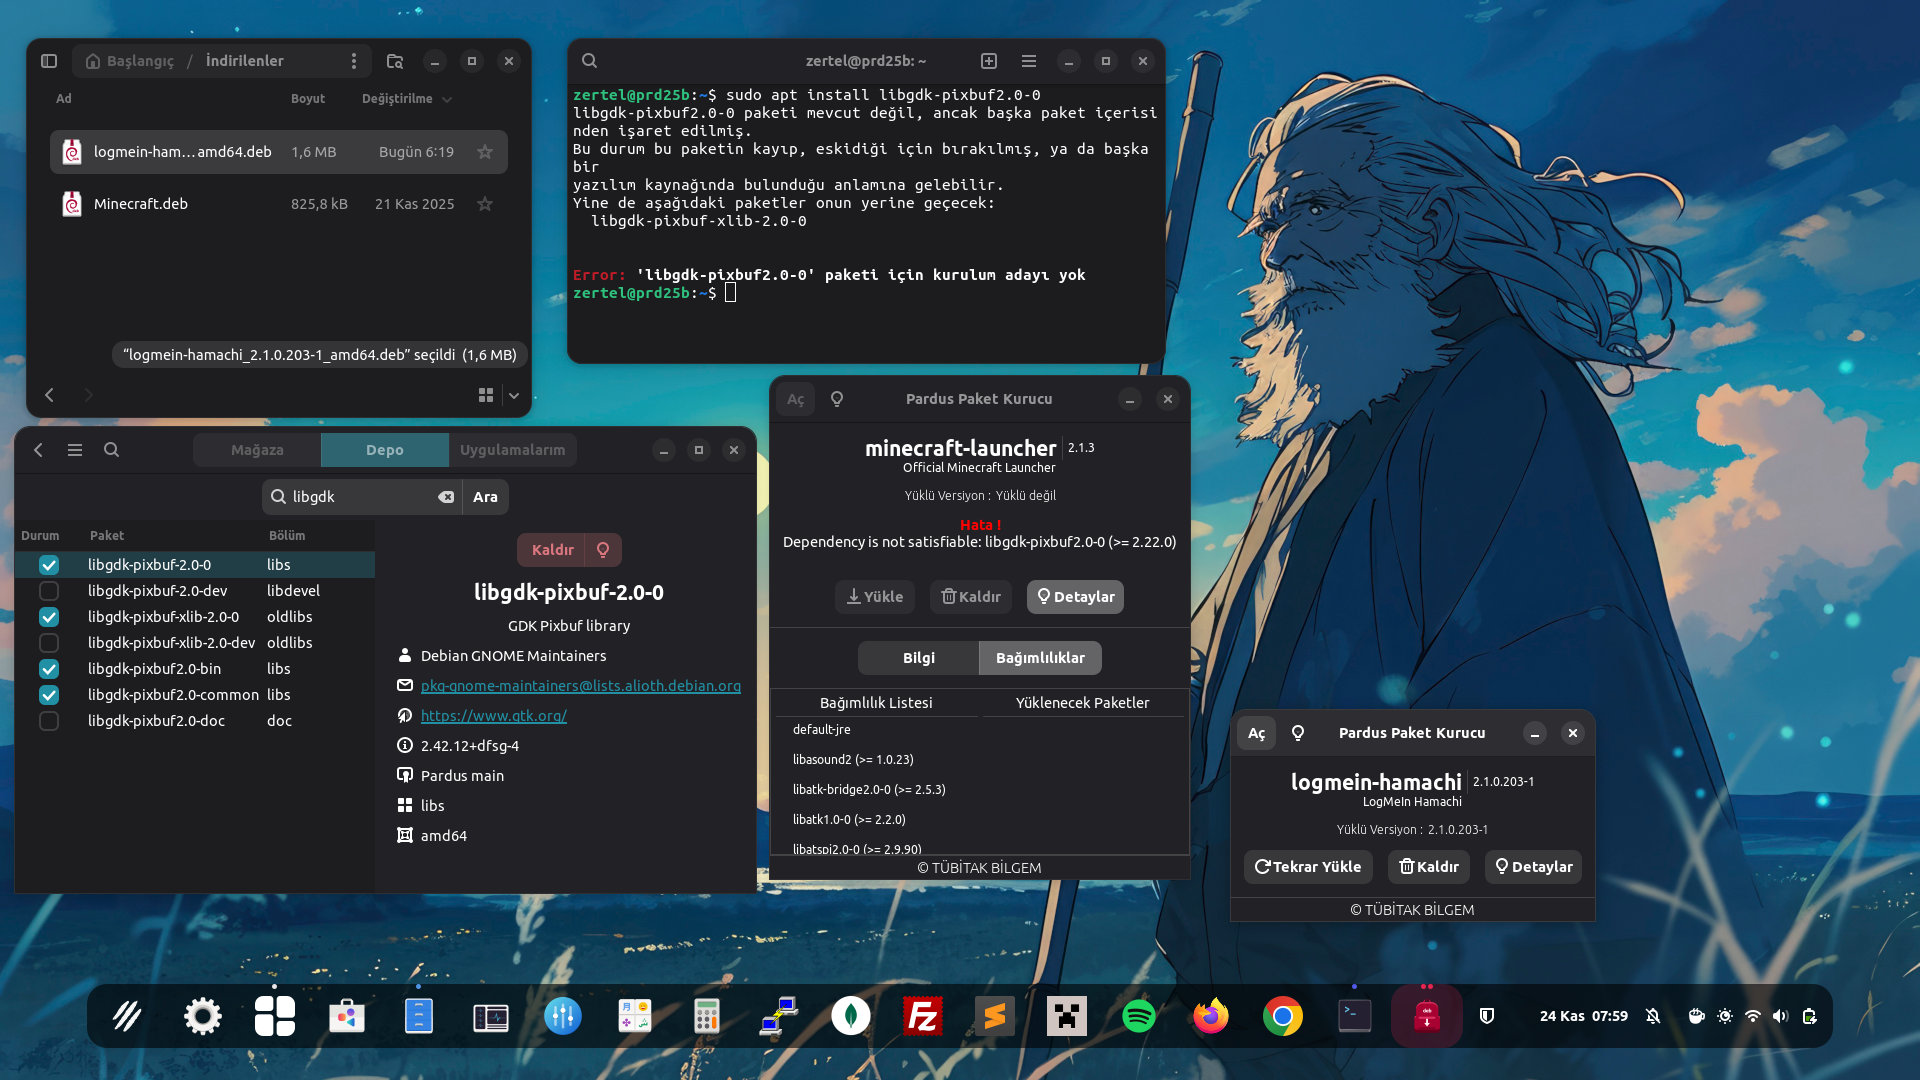Open the https://www.gtk.org/ link
This screenshot has height=1080, width=1920.
tap(494, 716)
